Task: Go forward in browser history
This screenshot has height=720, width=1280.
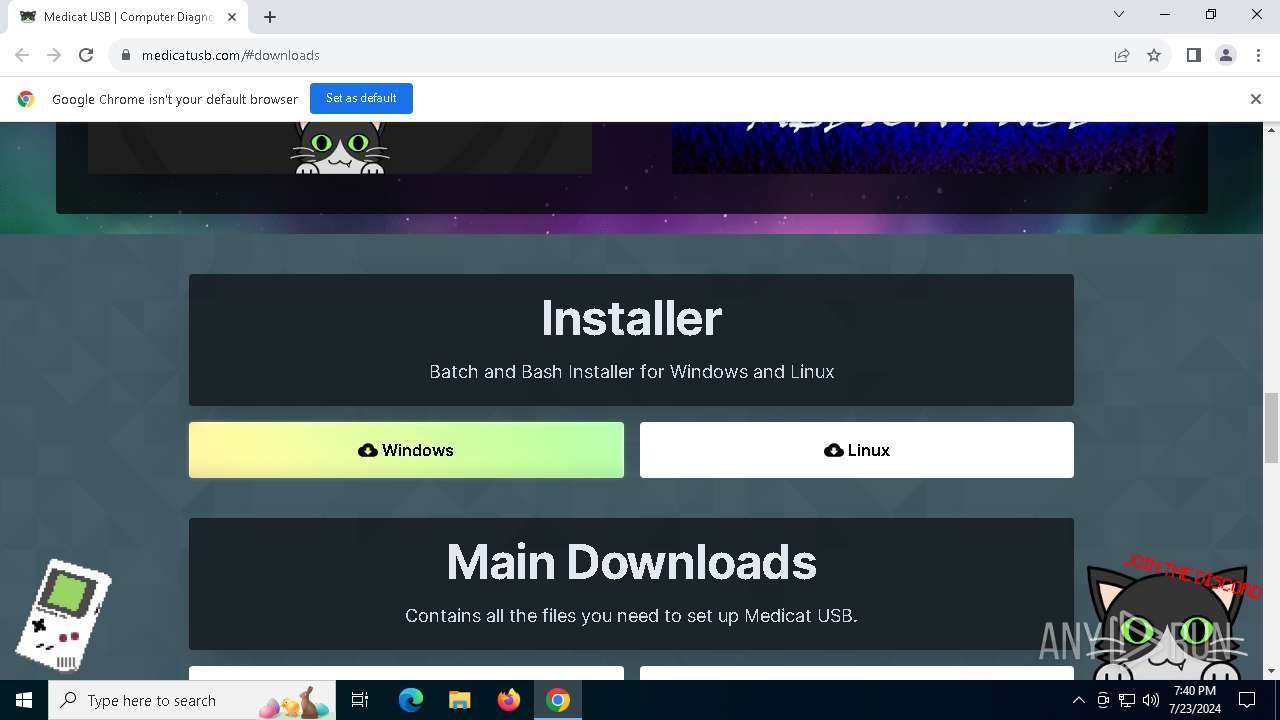Action: 54,55
